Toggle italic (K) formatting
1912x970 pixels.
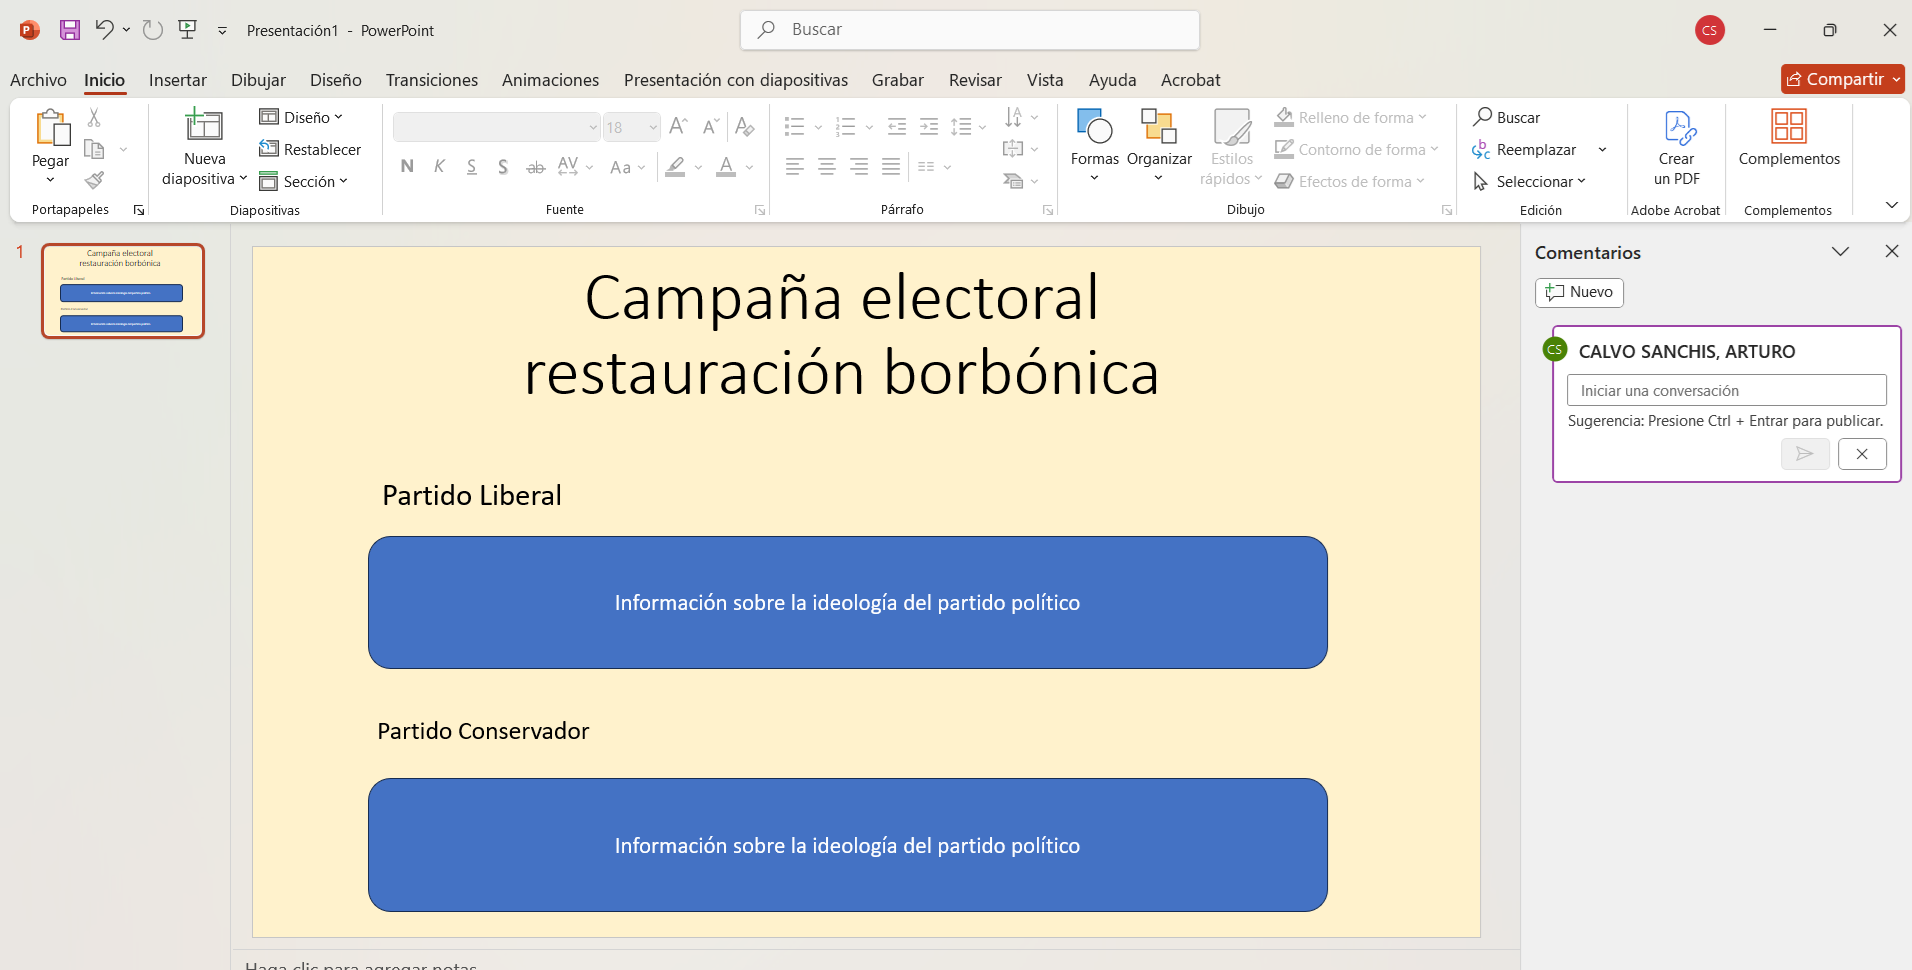(x=439, y=167)
